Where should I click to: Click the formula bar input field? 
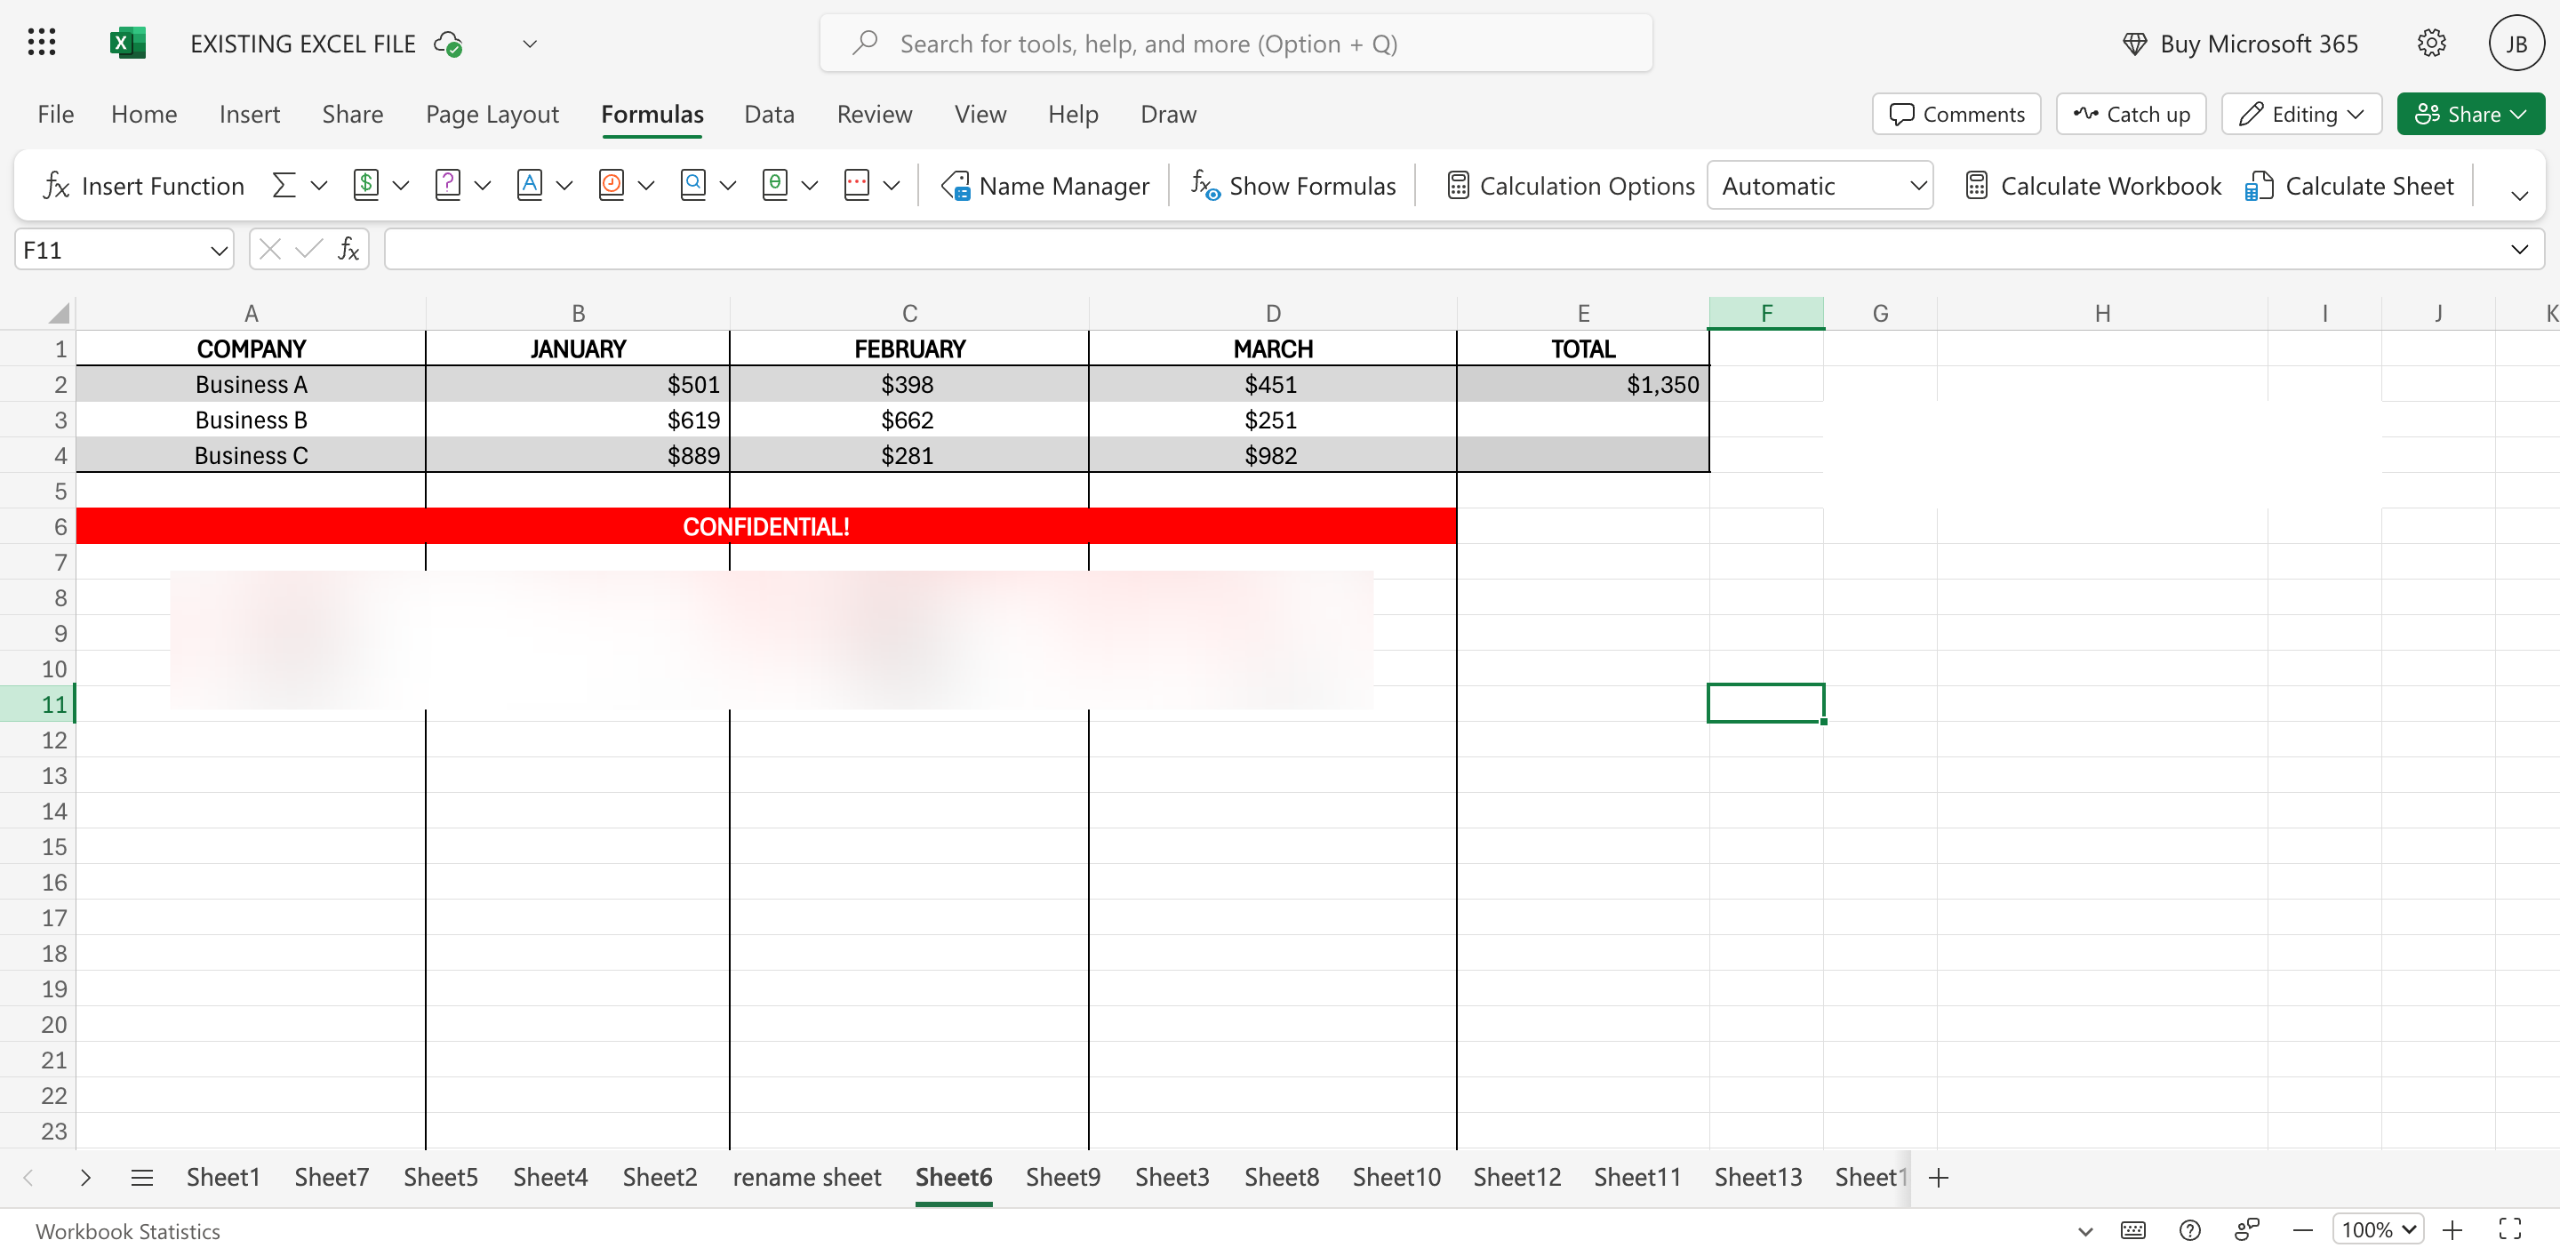click(x=1440, y=250)
